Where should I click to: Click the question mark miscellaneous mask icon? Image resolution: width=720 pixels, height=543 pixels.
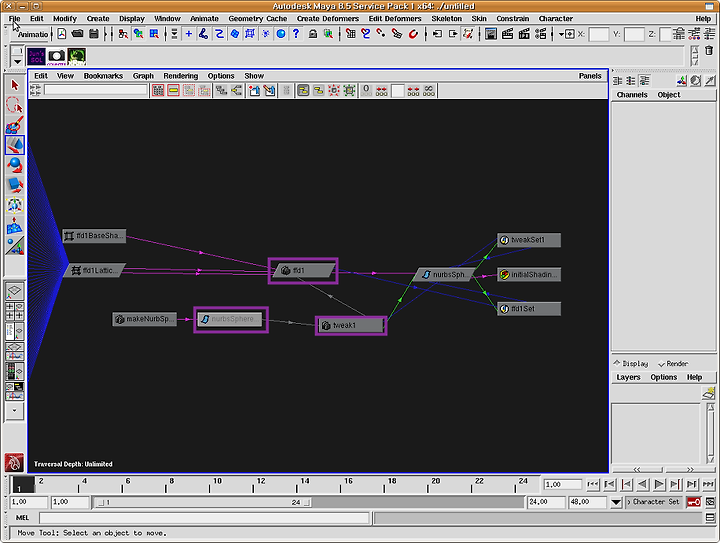tap(296, 34)
